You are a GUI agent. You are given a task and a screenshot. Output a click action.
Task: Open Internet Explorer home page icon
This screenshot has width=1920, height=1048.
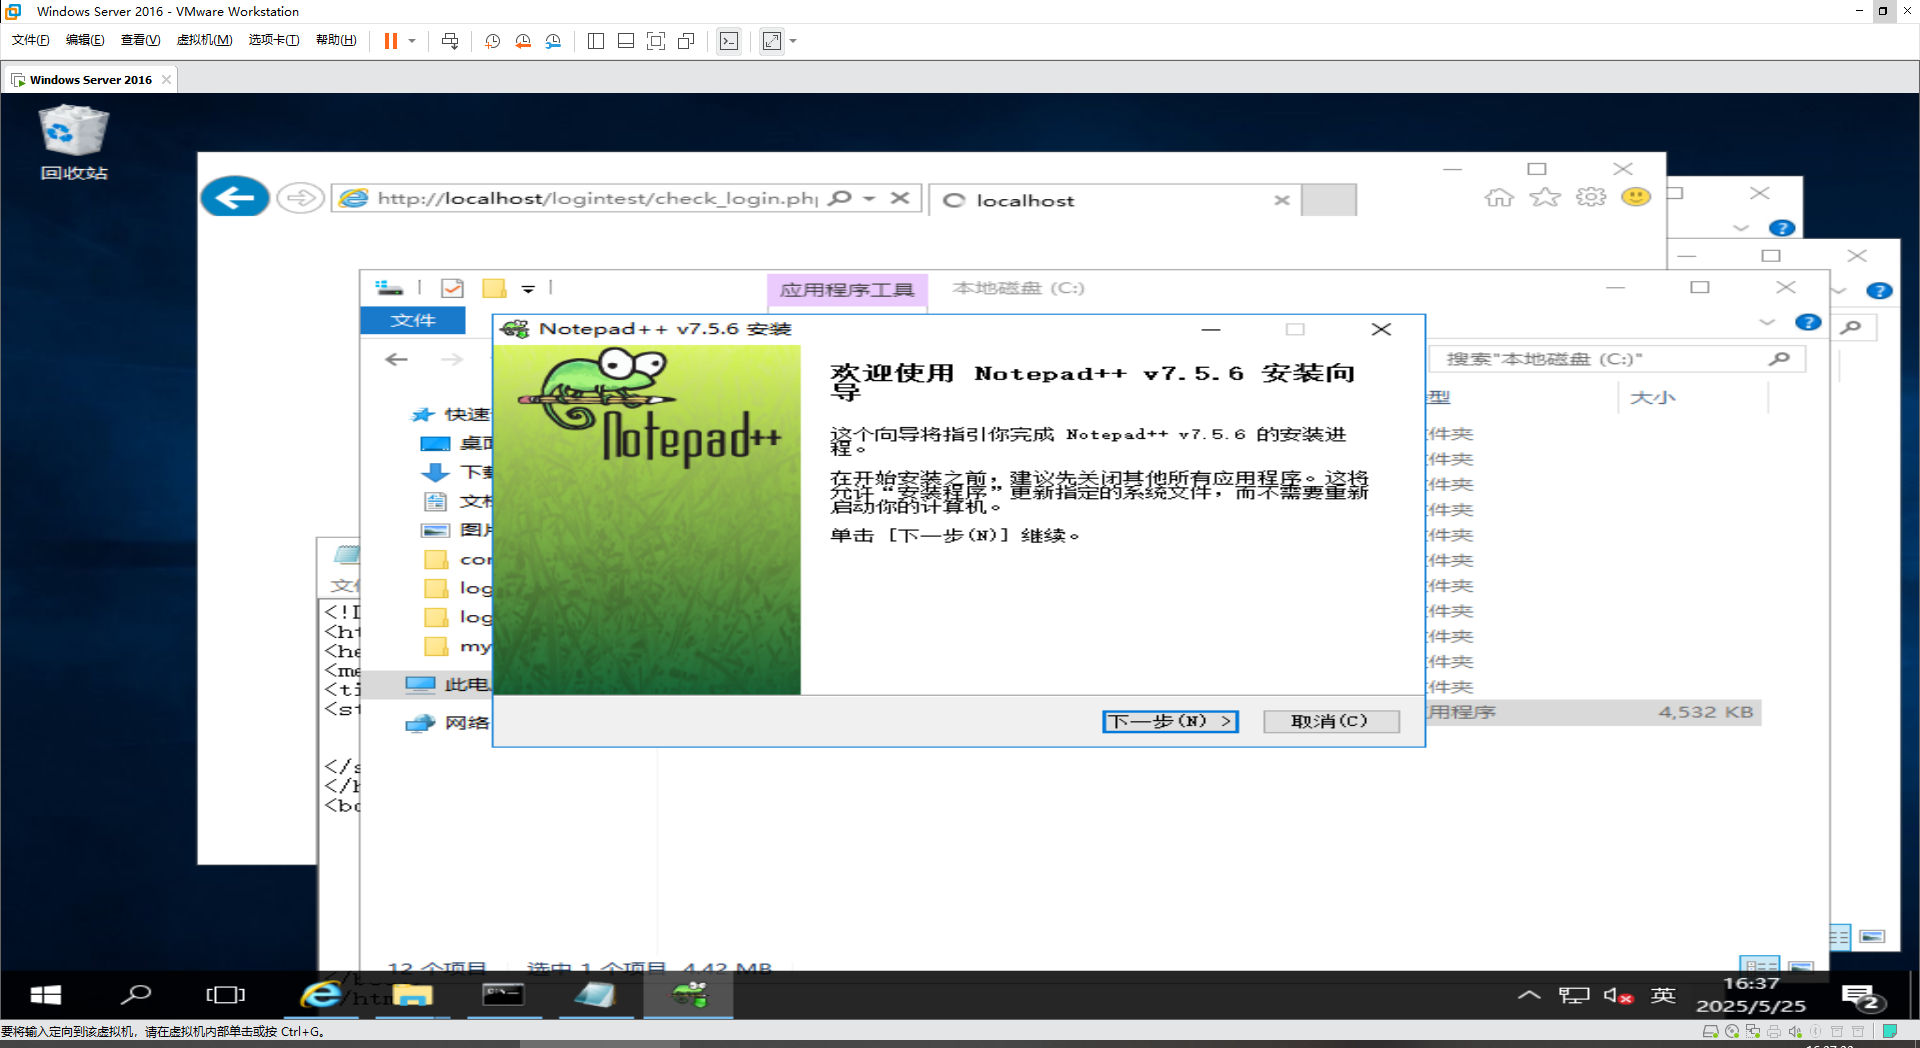1499,197
